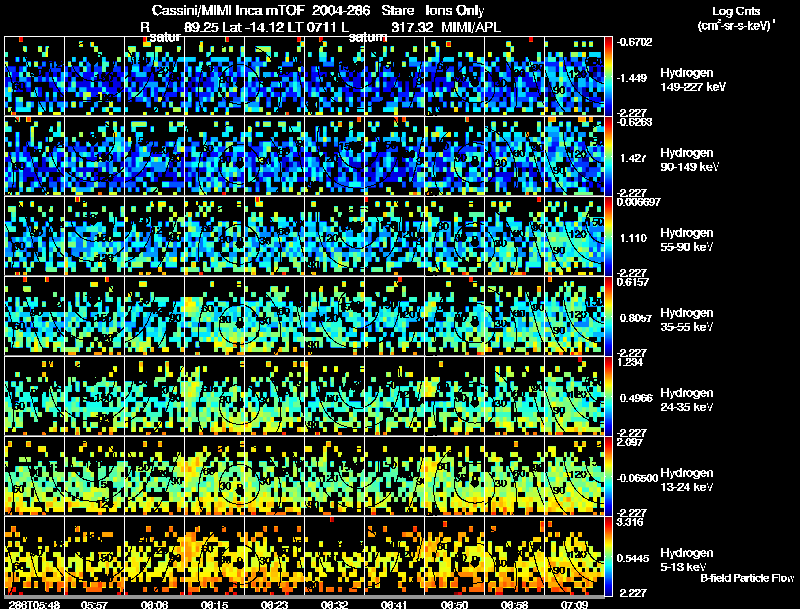Select the 07:09 time label
Screen dimensions: 800x609
[574, 604]
